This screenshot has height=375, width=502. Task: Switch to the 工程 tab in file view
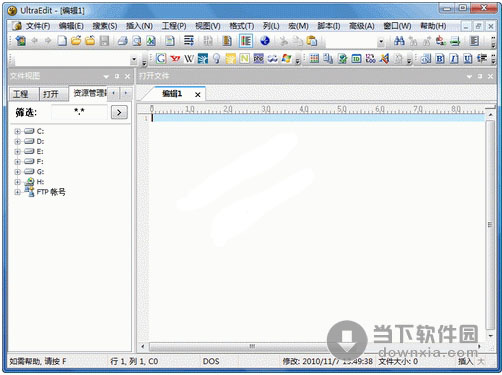tap(23, 94)
